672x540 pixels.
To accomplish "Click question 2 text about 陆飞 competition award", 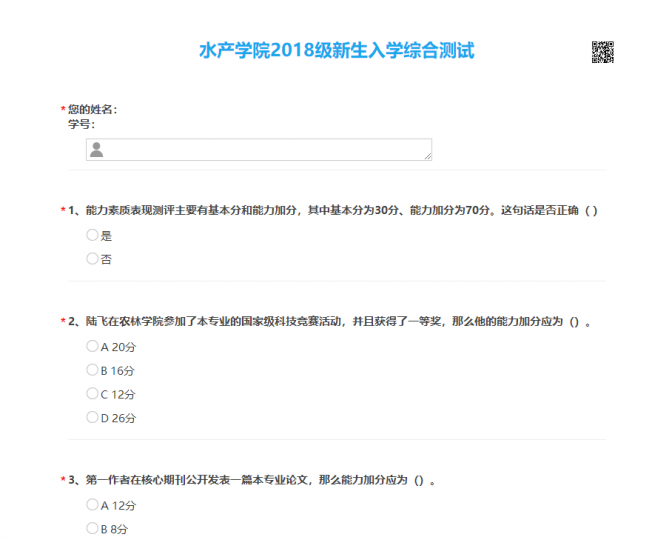I will (x=330, y=322).
